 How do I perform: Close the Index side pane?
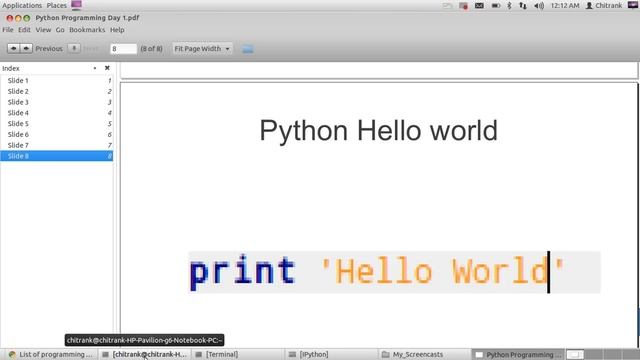click(x=107, y=68)
